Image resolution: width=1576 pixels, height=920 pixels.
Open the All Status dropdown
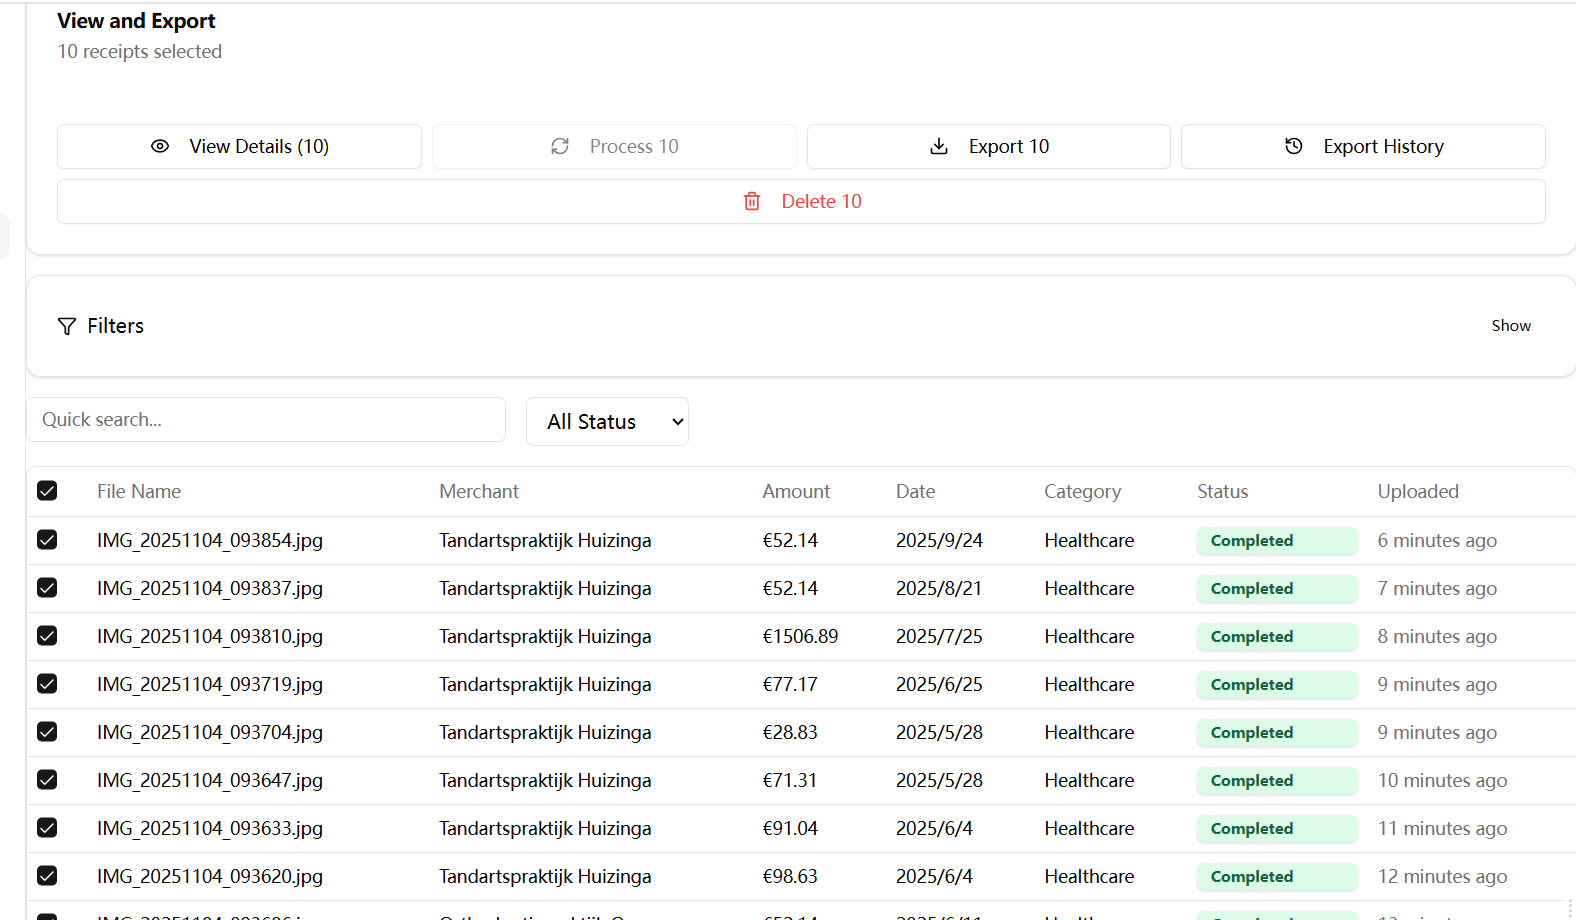click(607, 421)
